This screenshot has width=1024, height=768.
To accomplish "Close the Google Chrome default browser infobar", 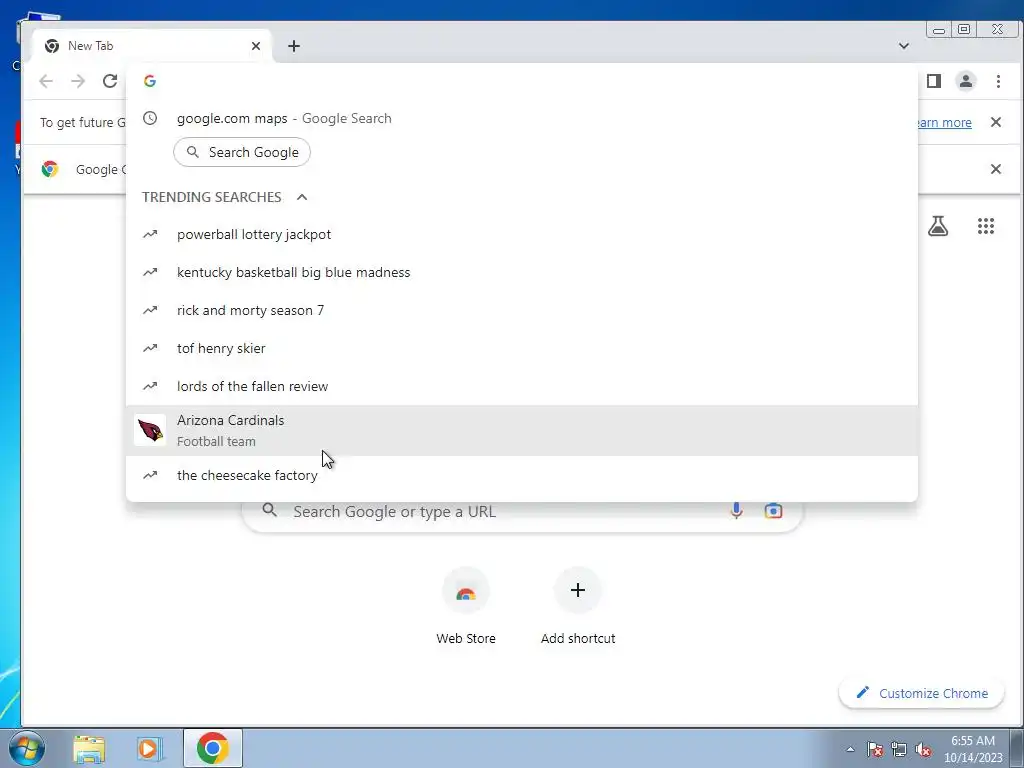I will coord(996,169).
